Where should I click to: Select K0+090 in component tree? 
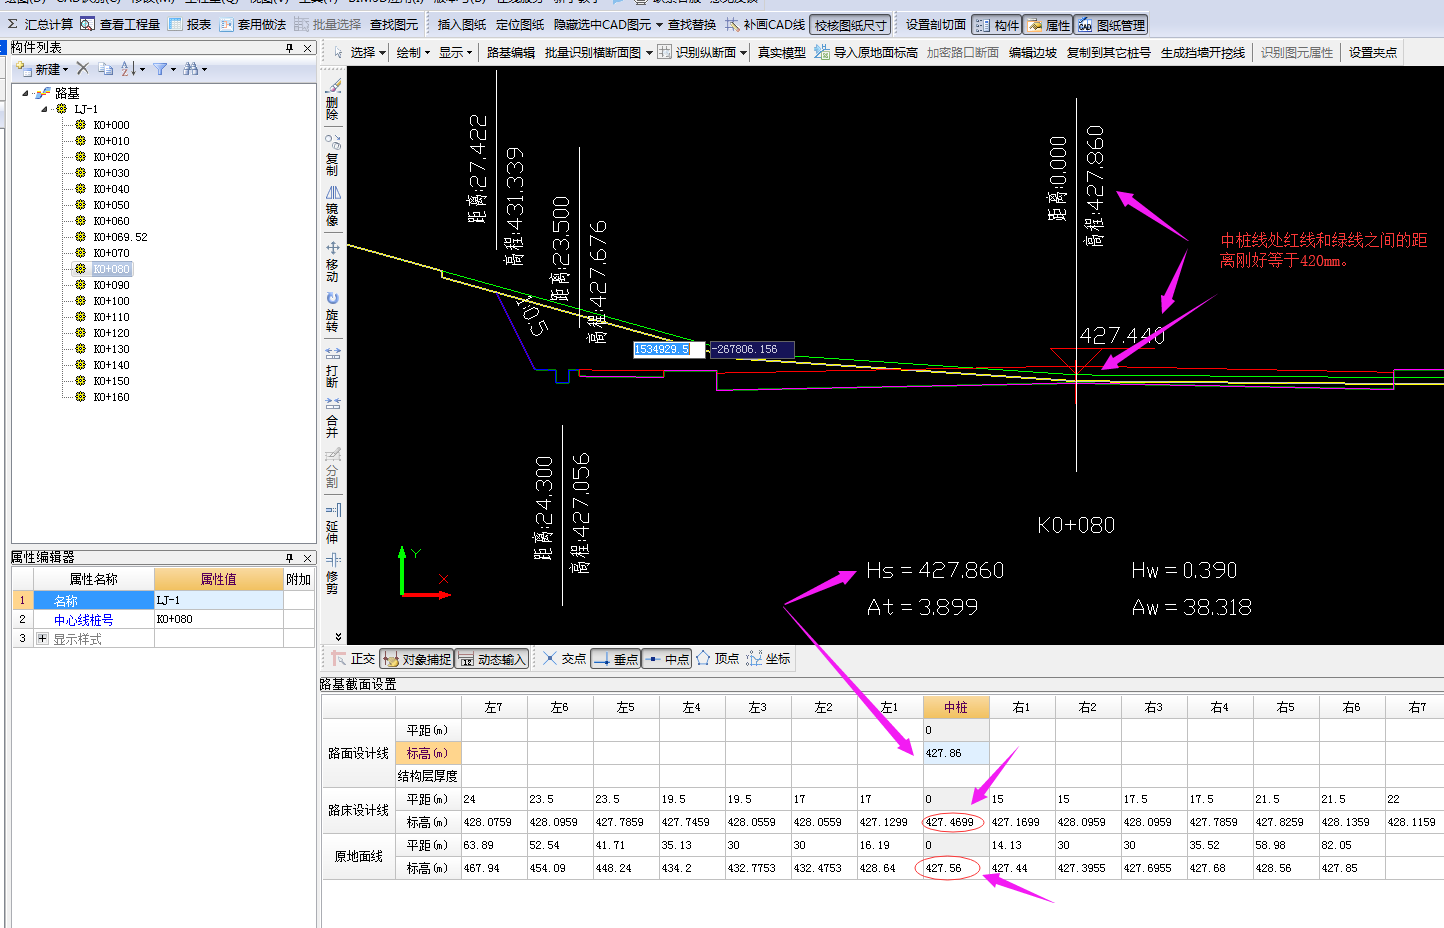point(111,285)
